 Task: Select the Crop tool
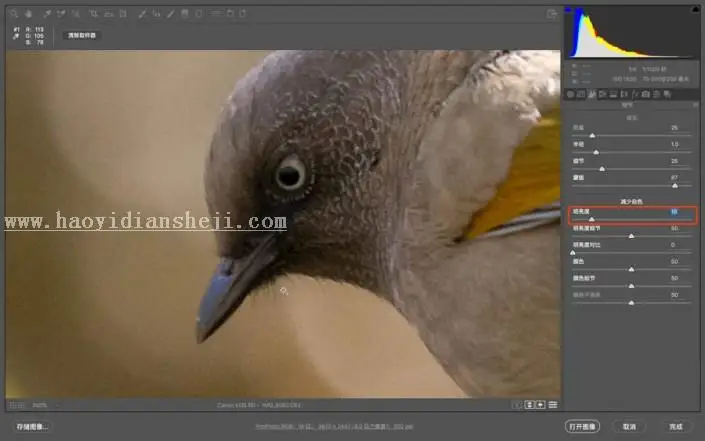pos(94,14)
